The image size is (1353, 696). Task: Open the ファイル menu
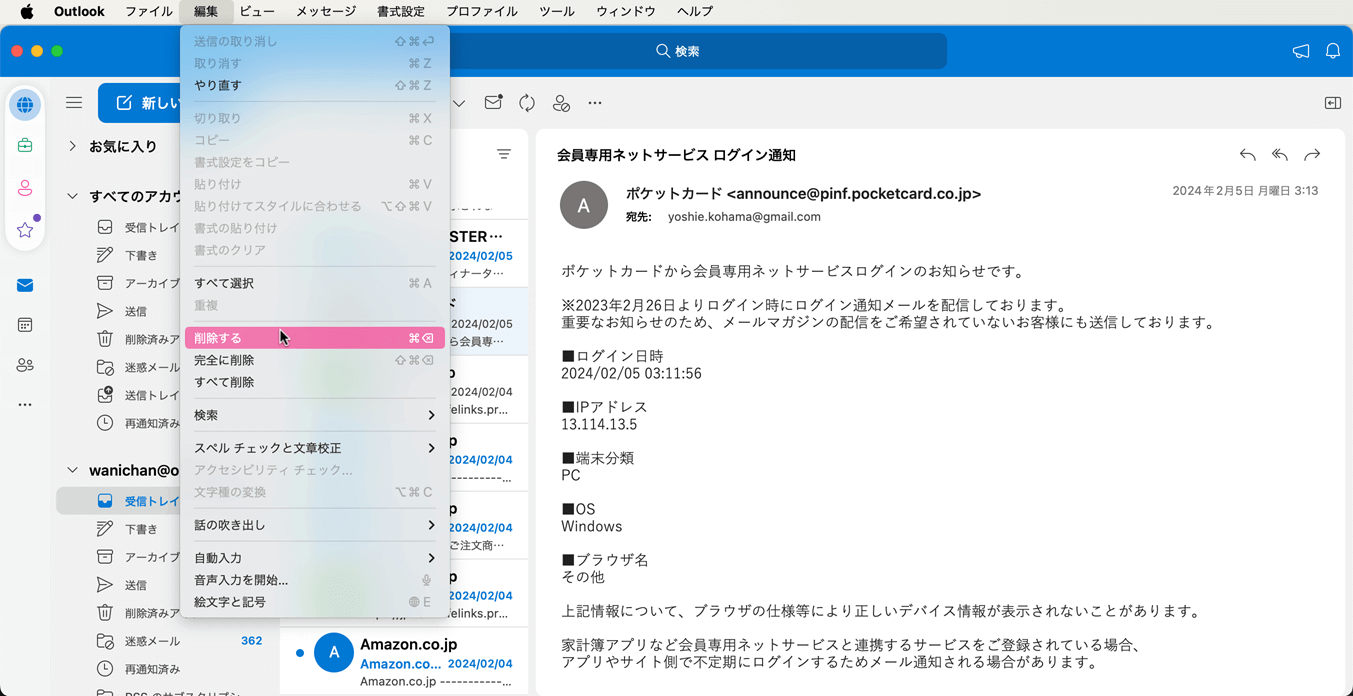pos(149,12)
